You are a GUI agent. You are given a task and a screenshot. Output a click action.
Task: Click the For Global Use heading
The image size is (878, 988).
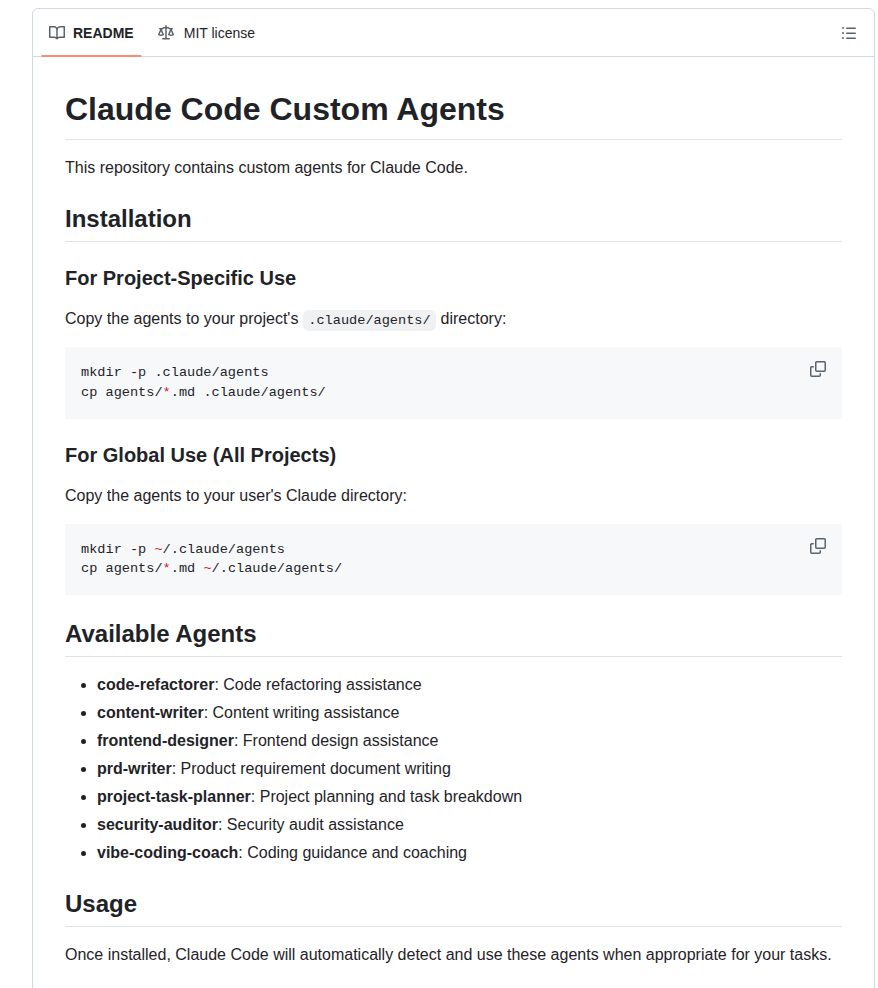click(200, 455)
